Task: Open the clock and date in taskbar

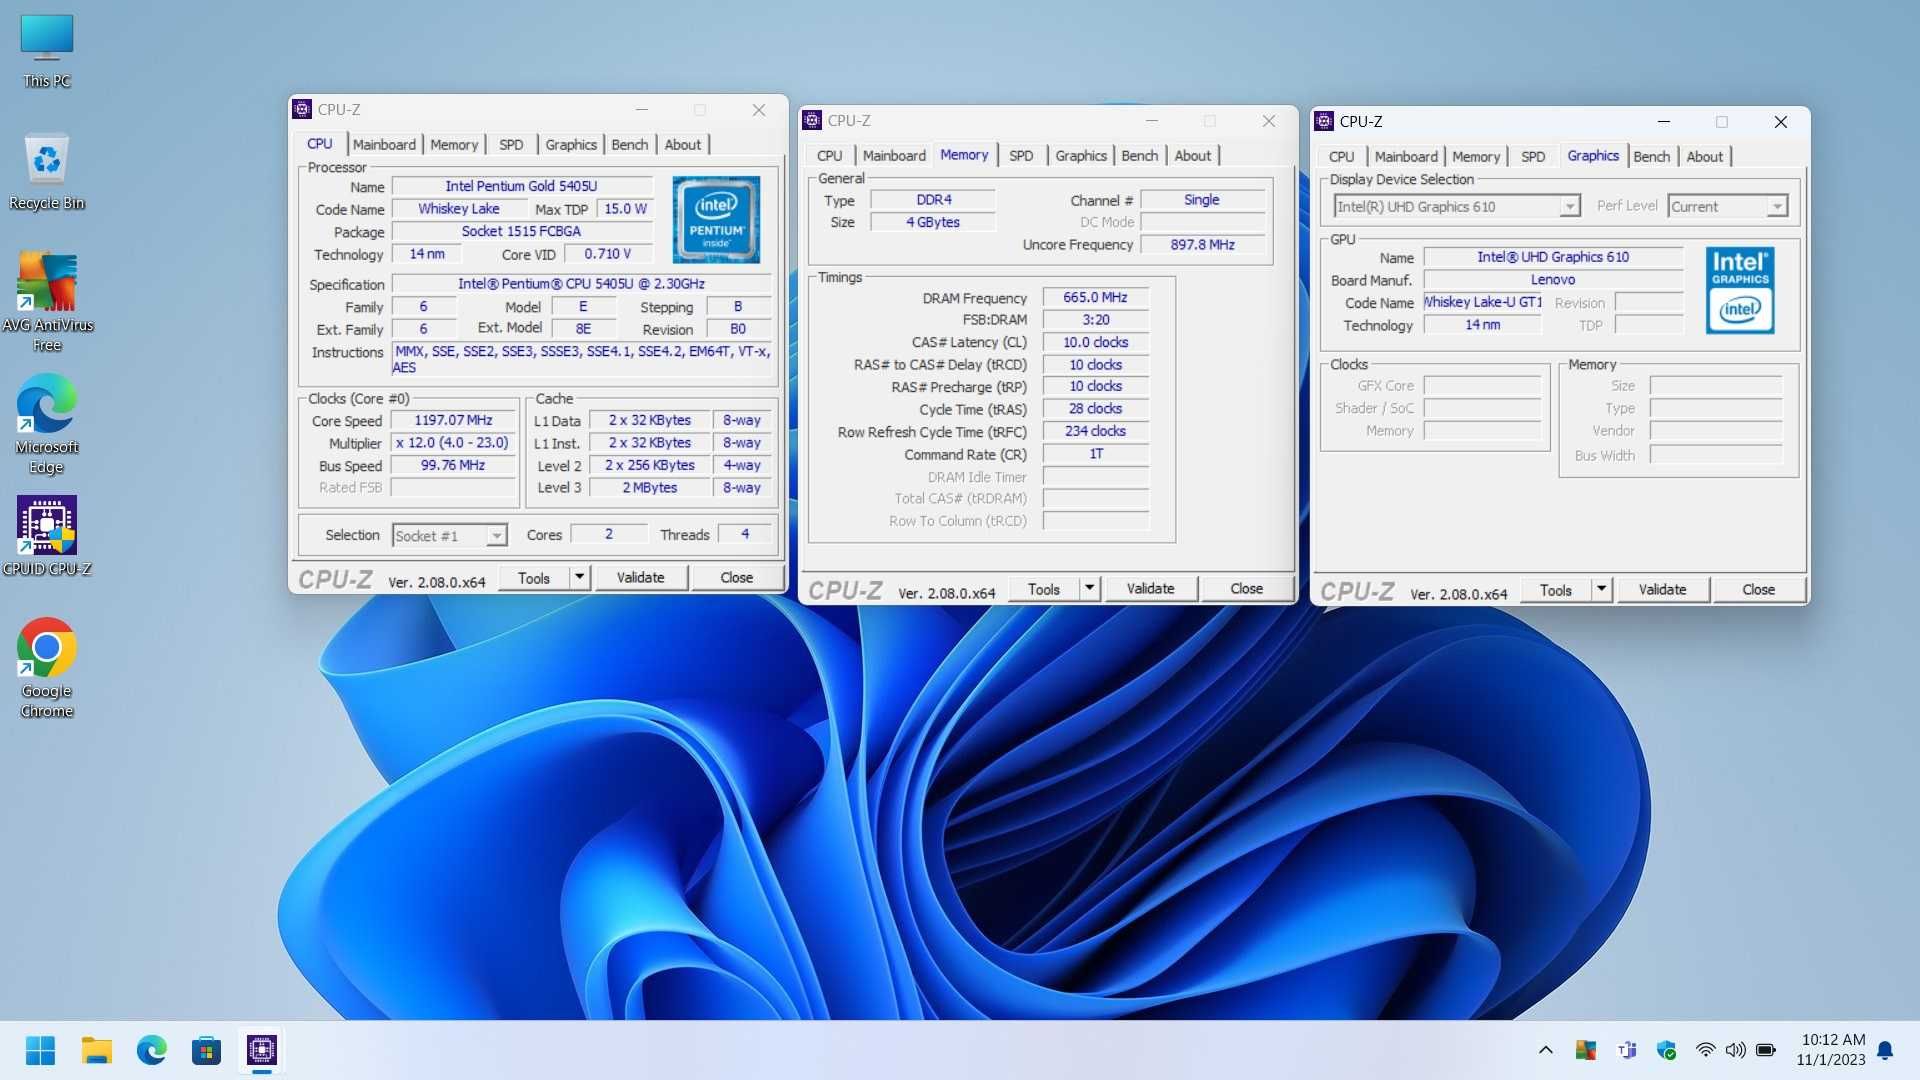Action: tap(1831, 1050)
